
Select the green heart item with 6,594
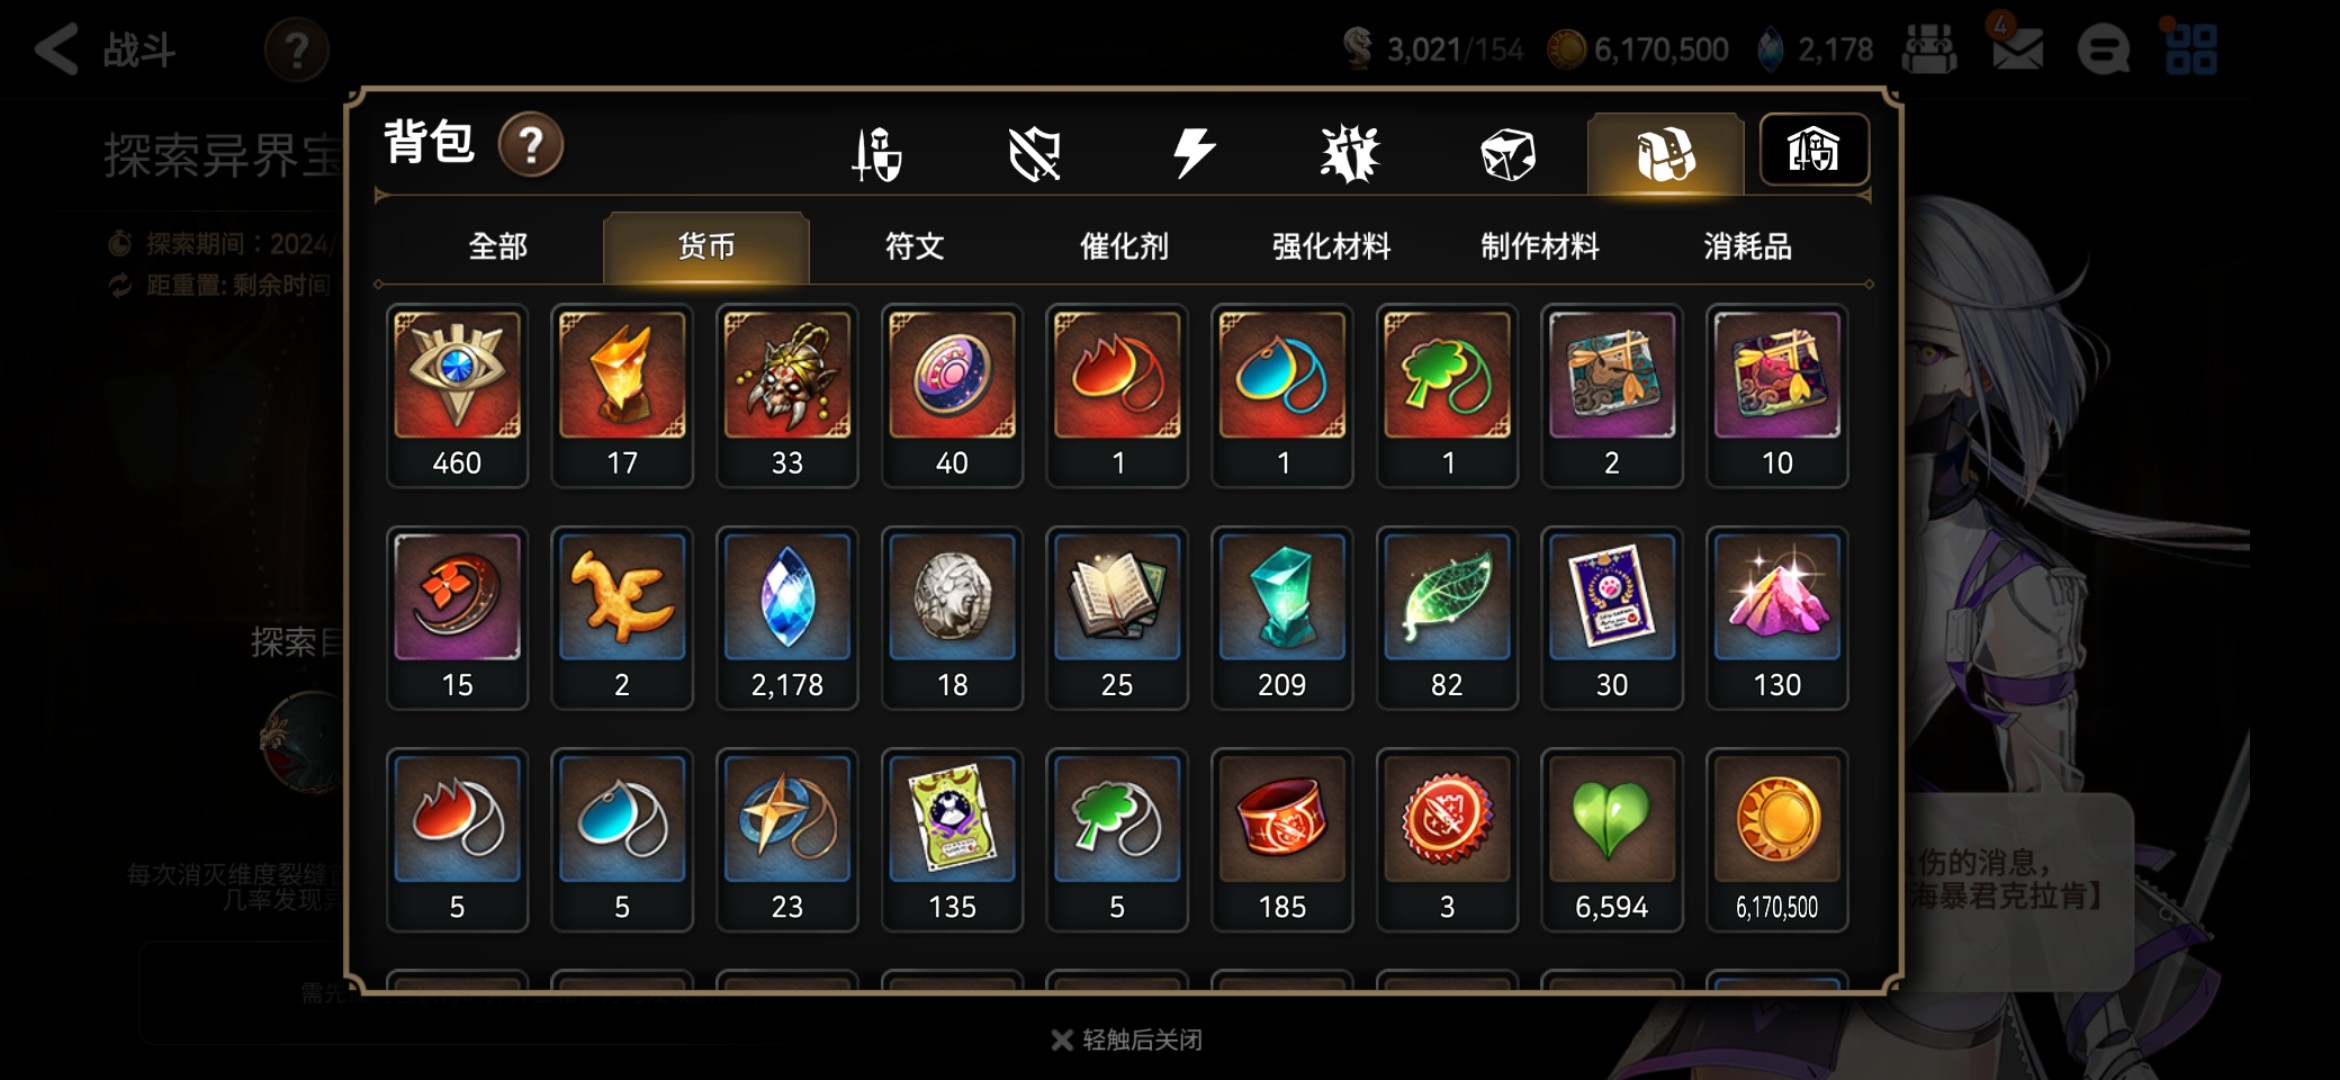click(1612, 841)
